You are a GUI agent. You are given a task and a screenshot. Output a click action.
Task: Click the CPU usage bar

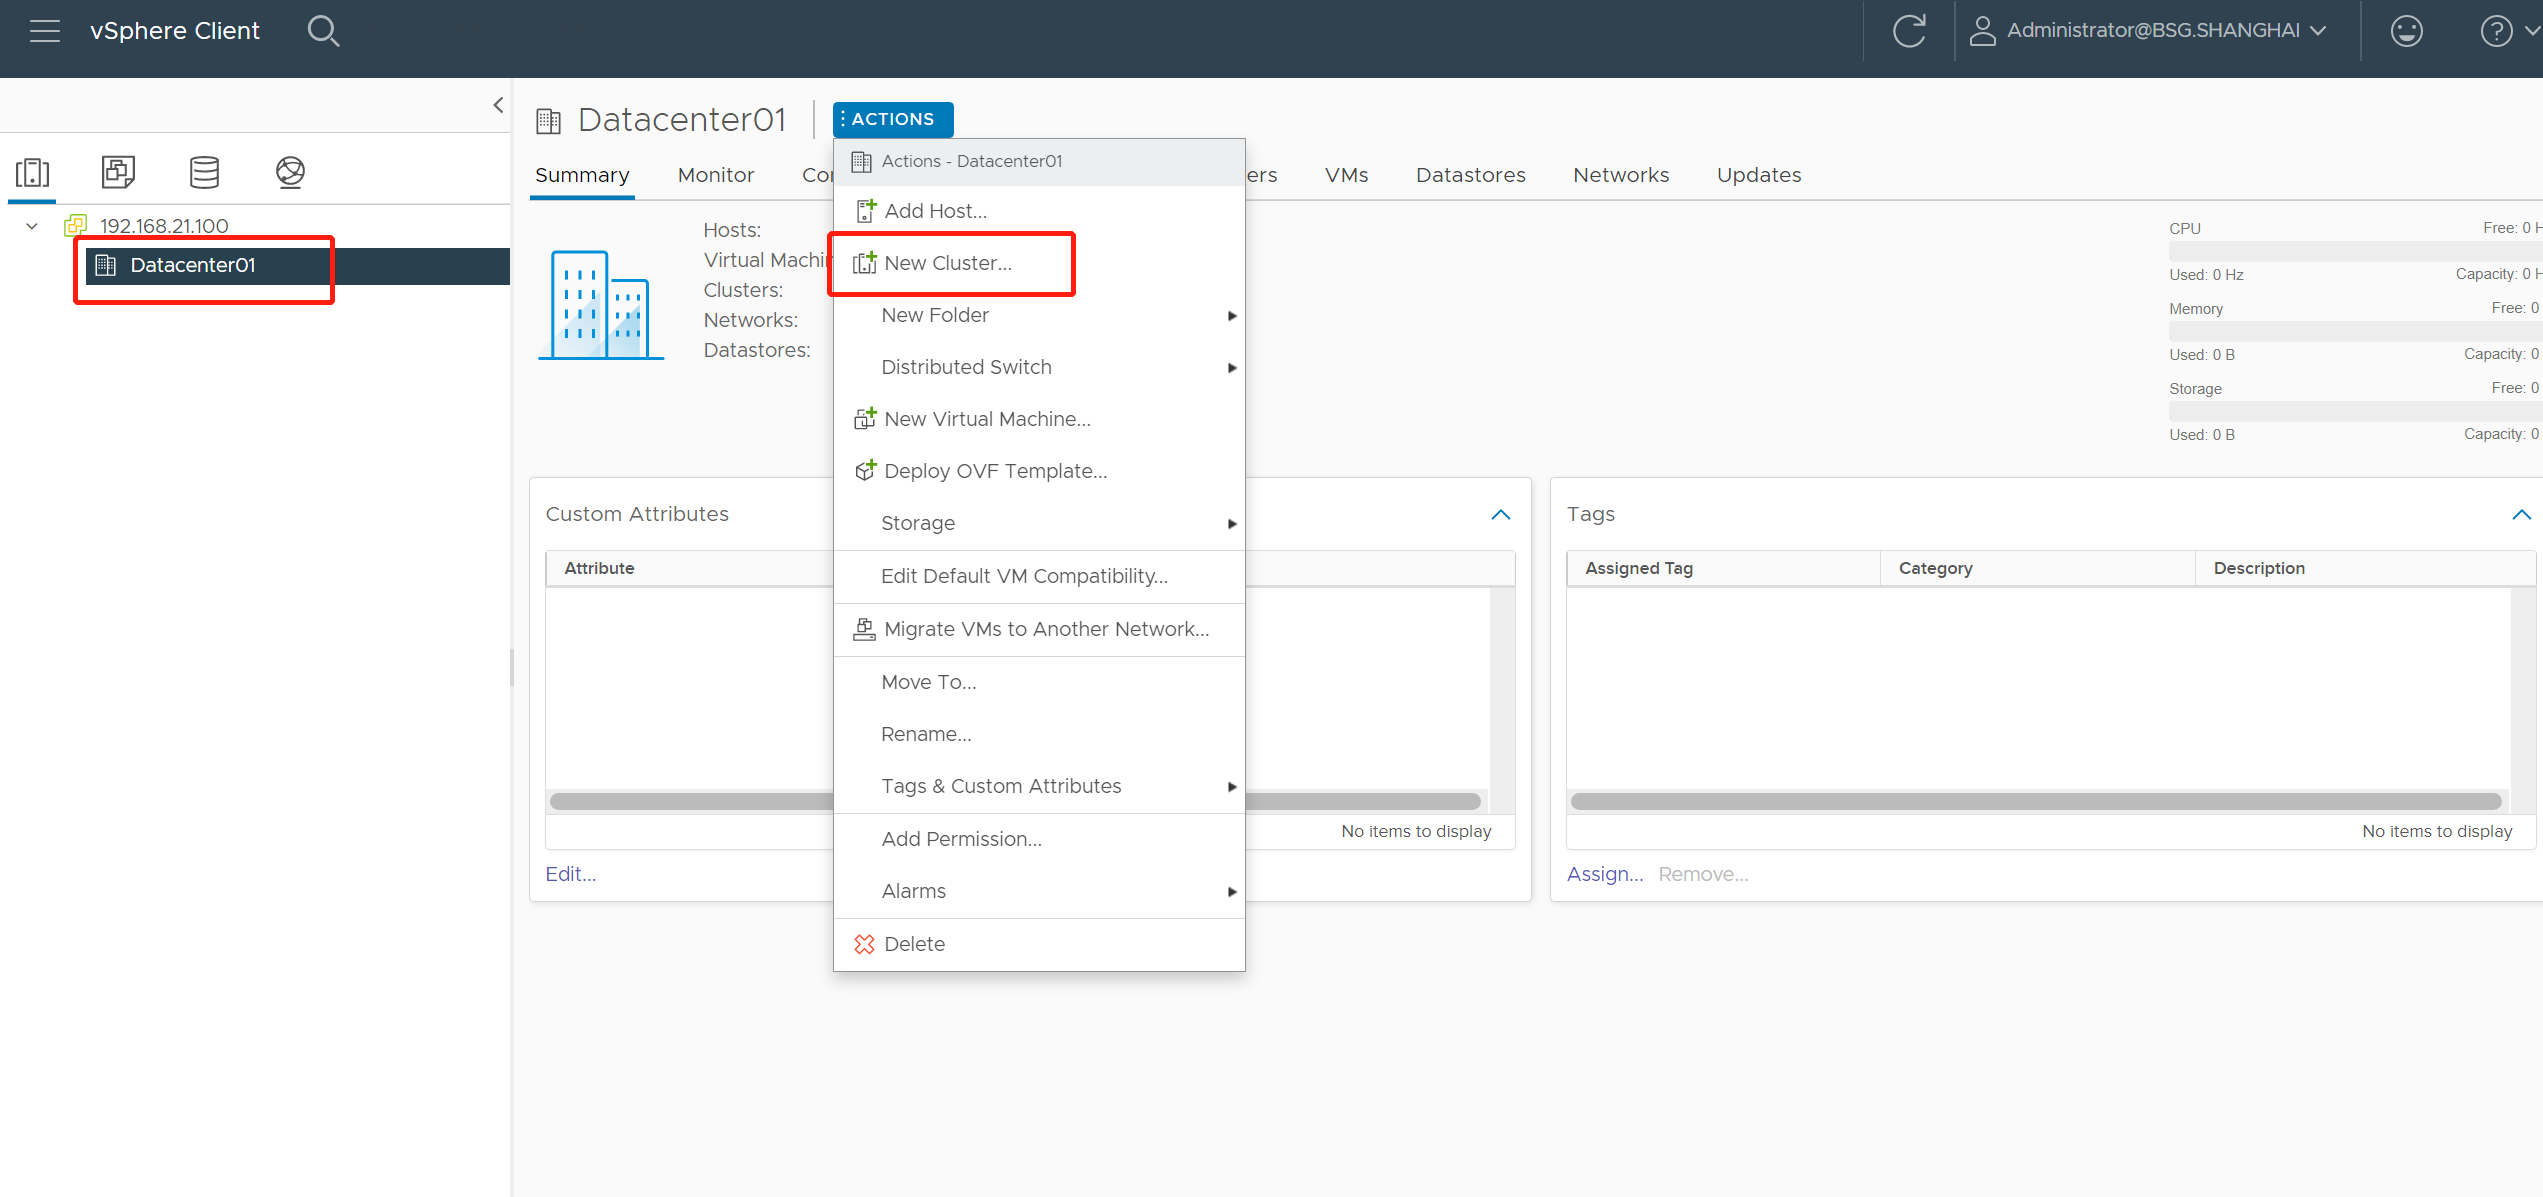(x=2355, y=251)
